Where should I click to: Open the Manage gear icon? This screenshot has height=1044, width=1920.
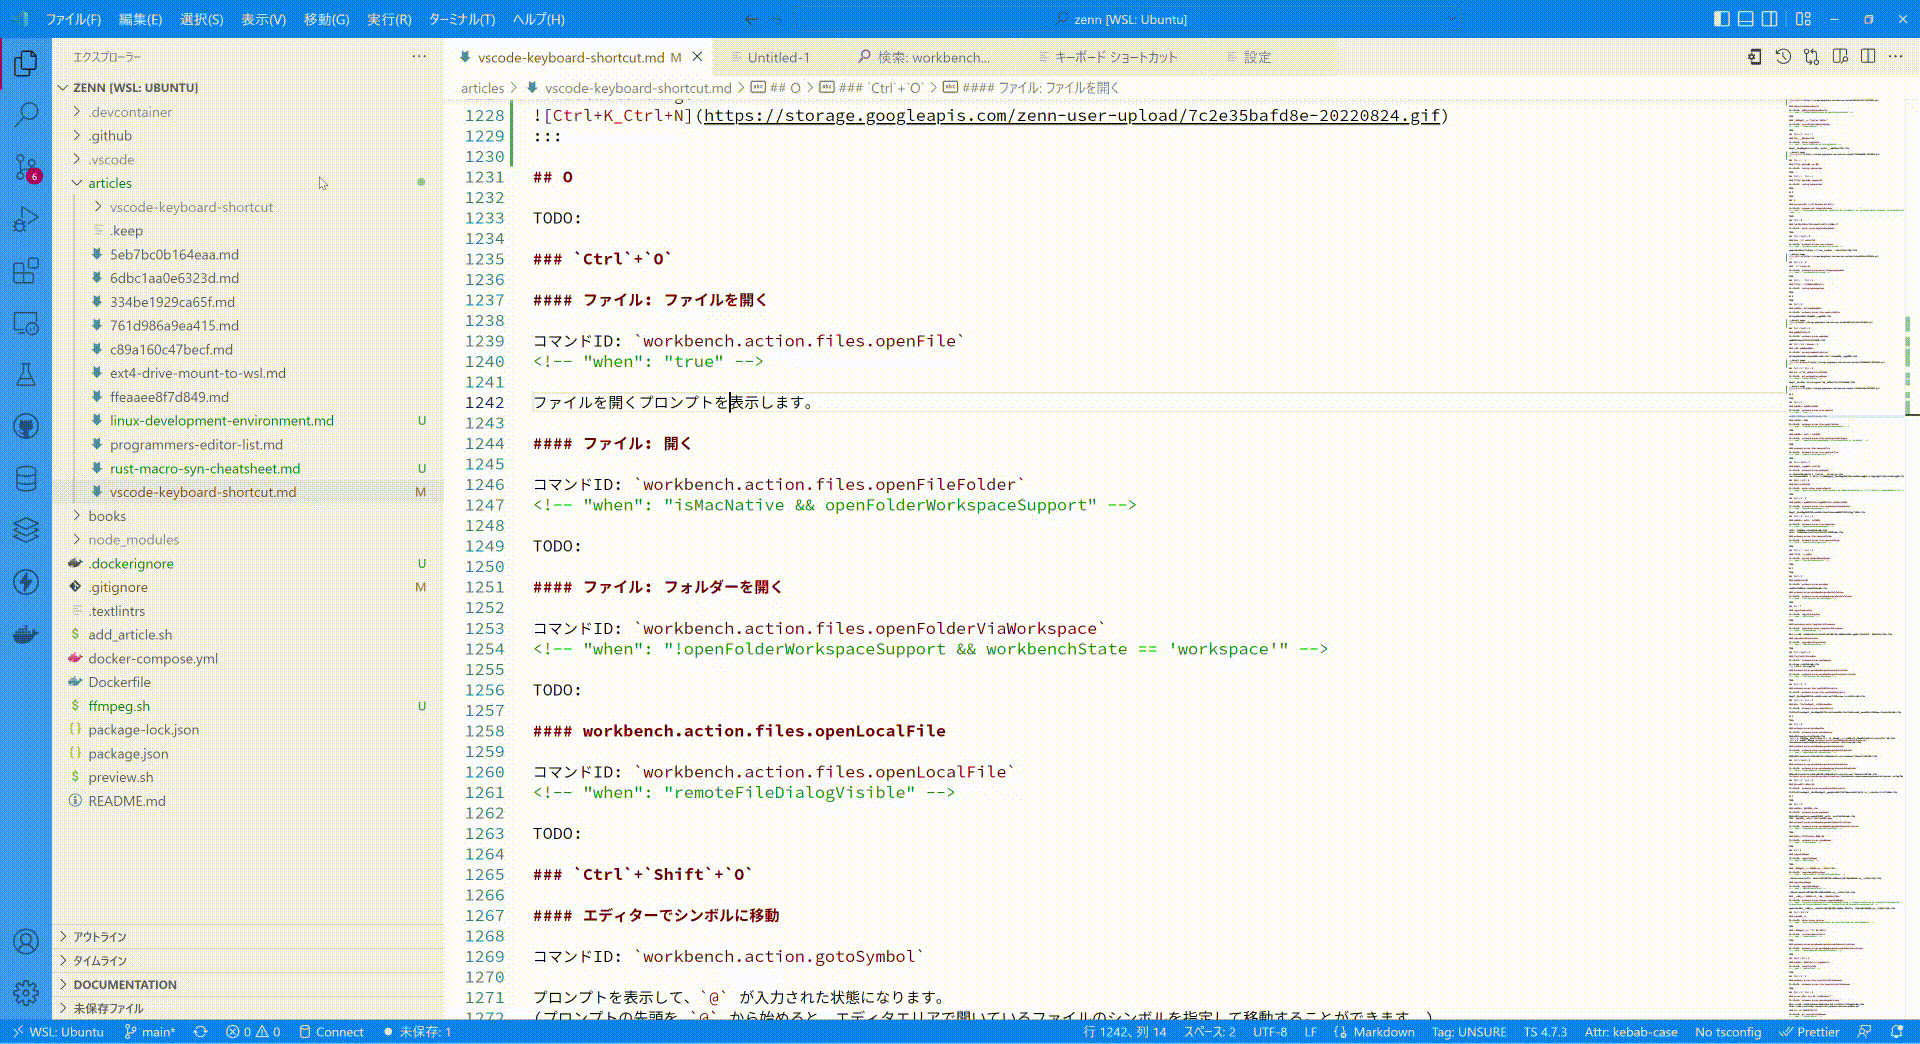coord(26,993)
